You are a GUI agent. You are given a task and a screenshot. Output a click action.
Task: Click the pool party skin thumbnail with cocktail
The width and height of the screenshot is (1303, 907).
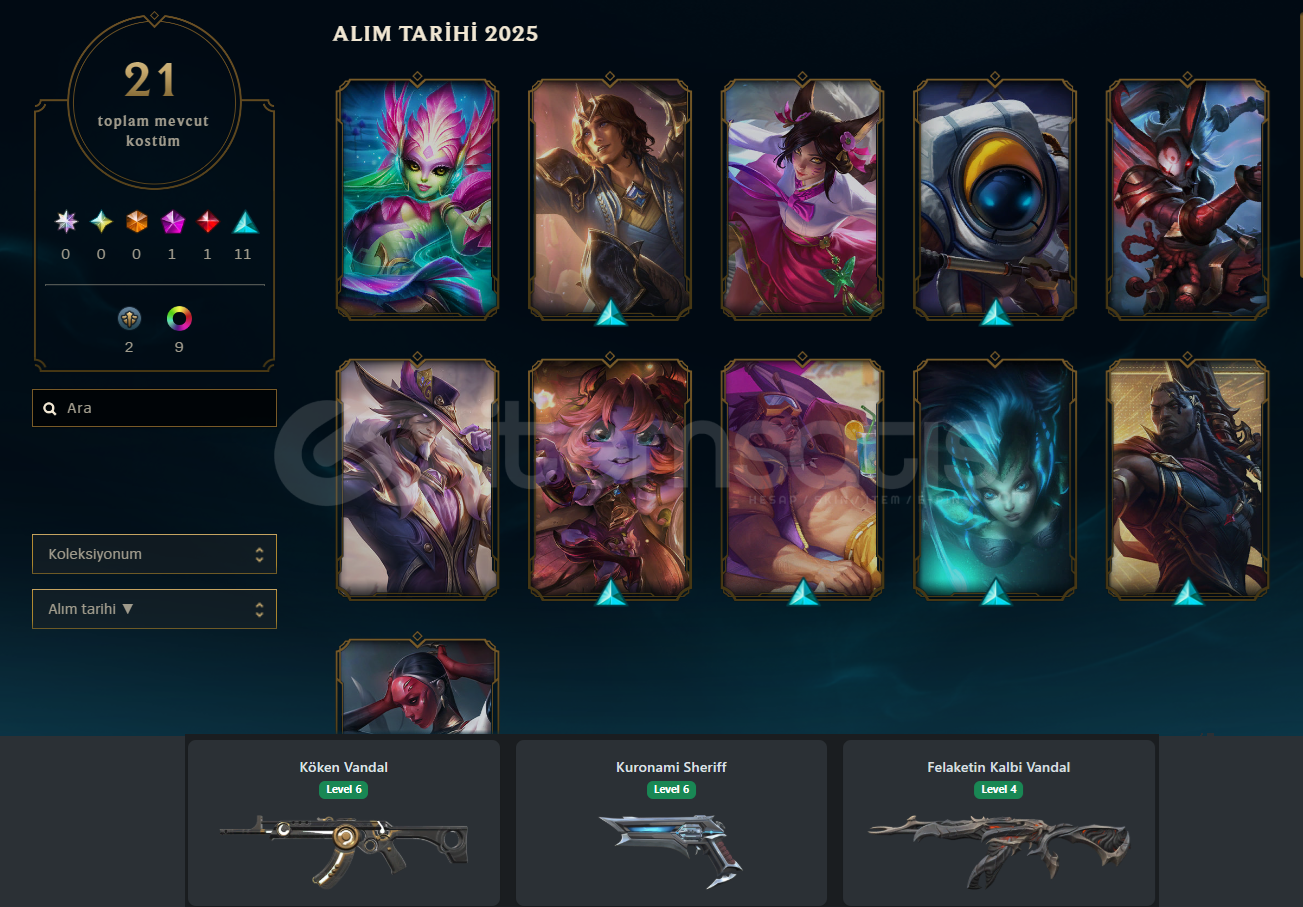point(803,480)
